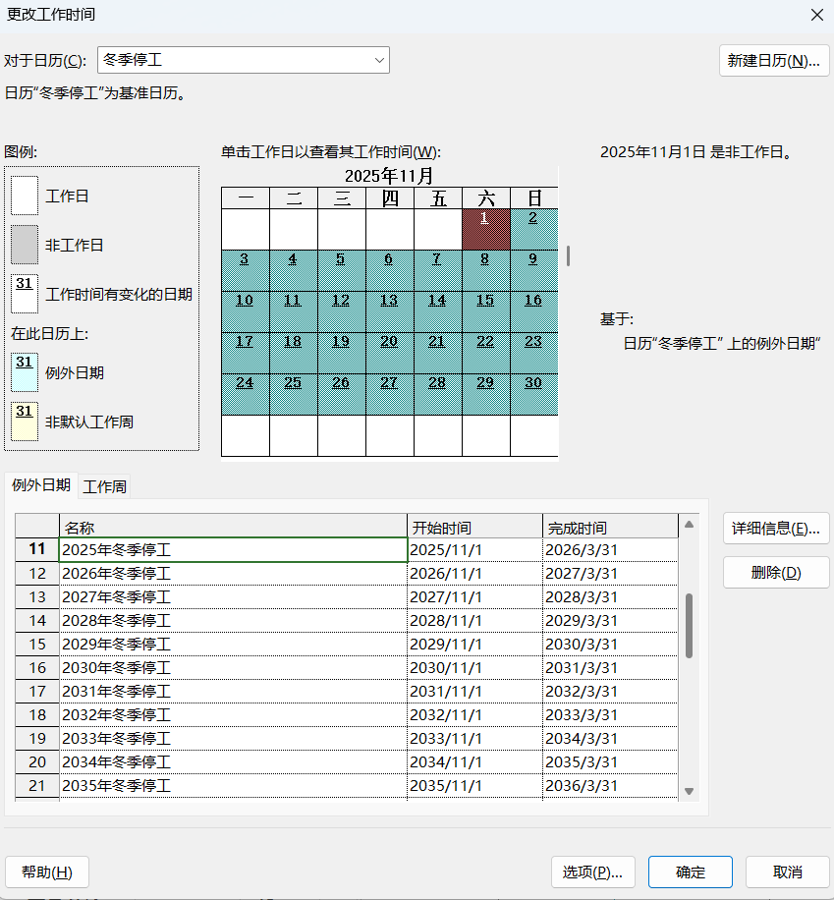Click the 完成时间 column header
The image size is (834, 900).
(610, 526)
